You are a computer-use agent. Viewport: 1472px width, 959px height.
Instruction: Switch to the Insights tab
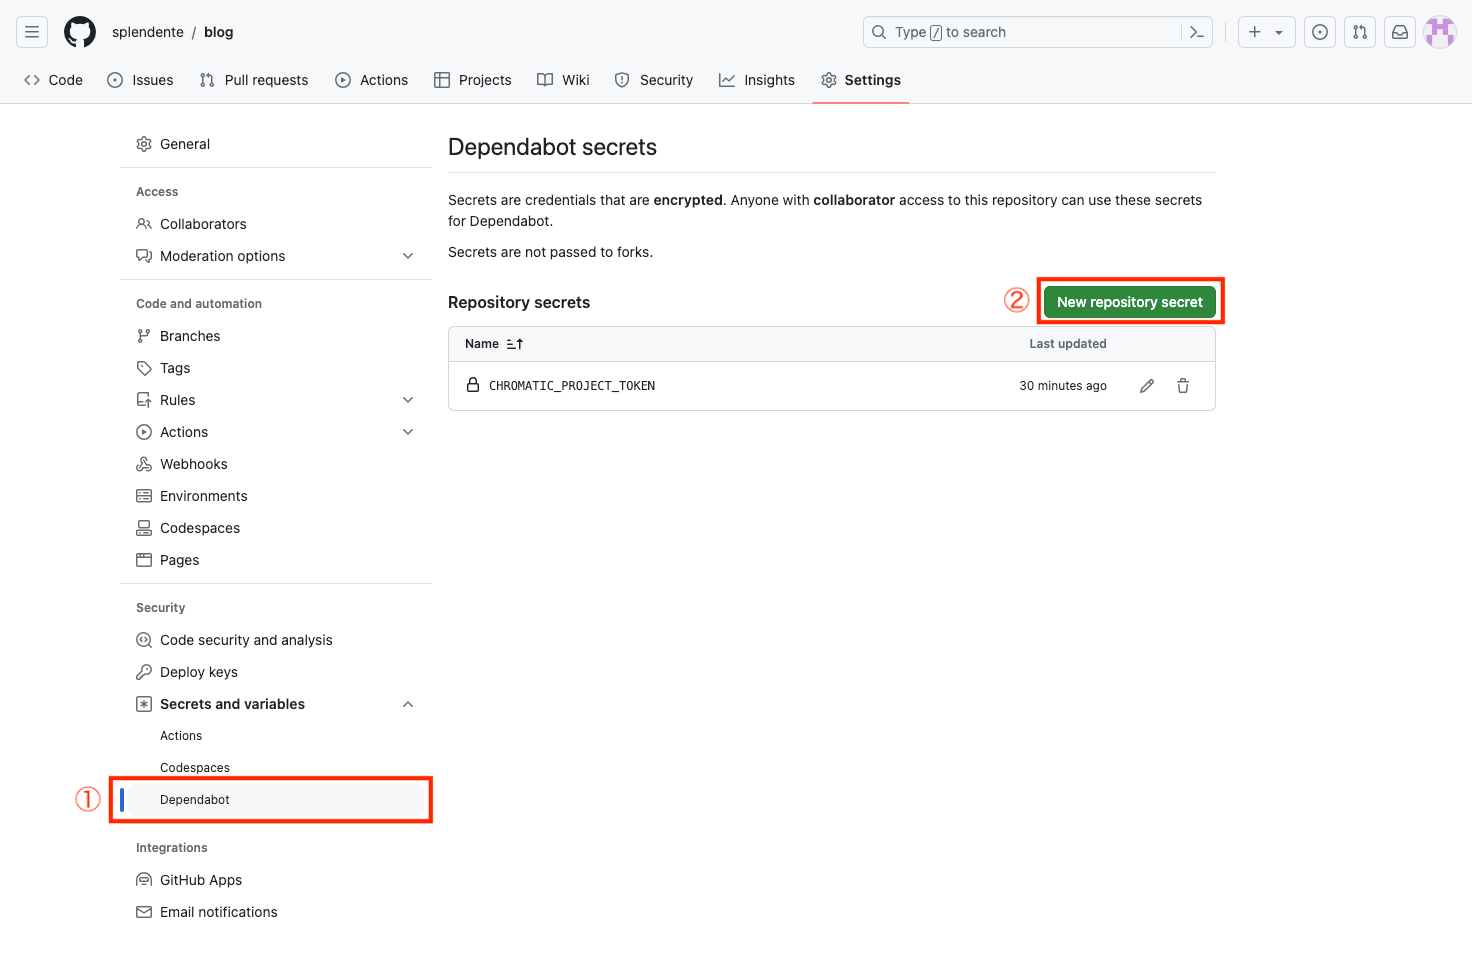pyautogui.click(x=757, y=80)
